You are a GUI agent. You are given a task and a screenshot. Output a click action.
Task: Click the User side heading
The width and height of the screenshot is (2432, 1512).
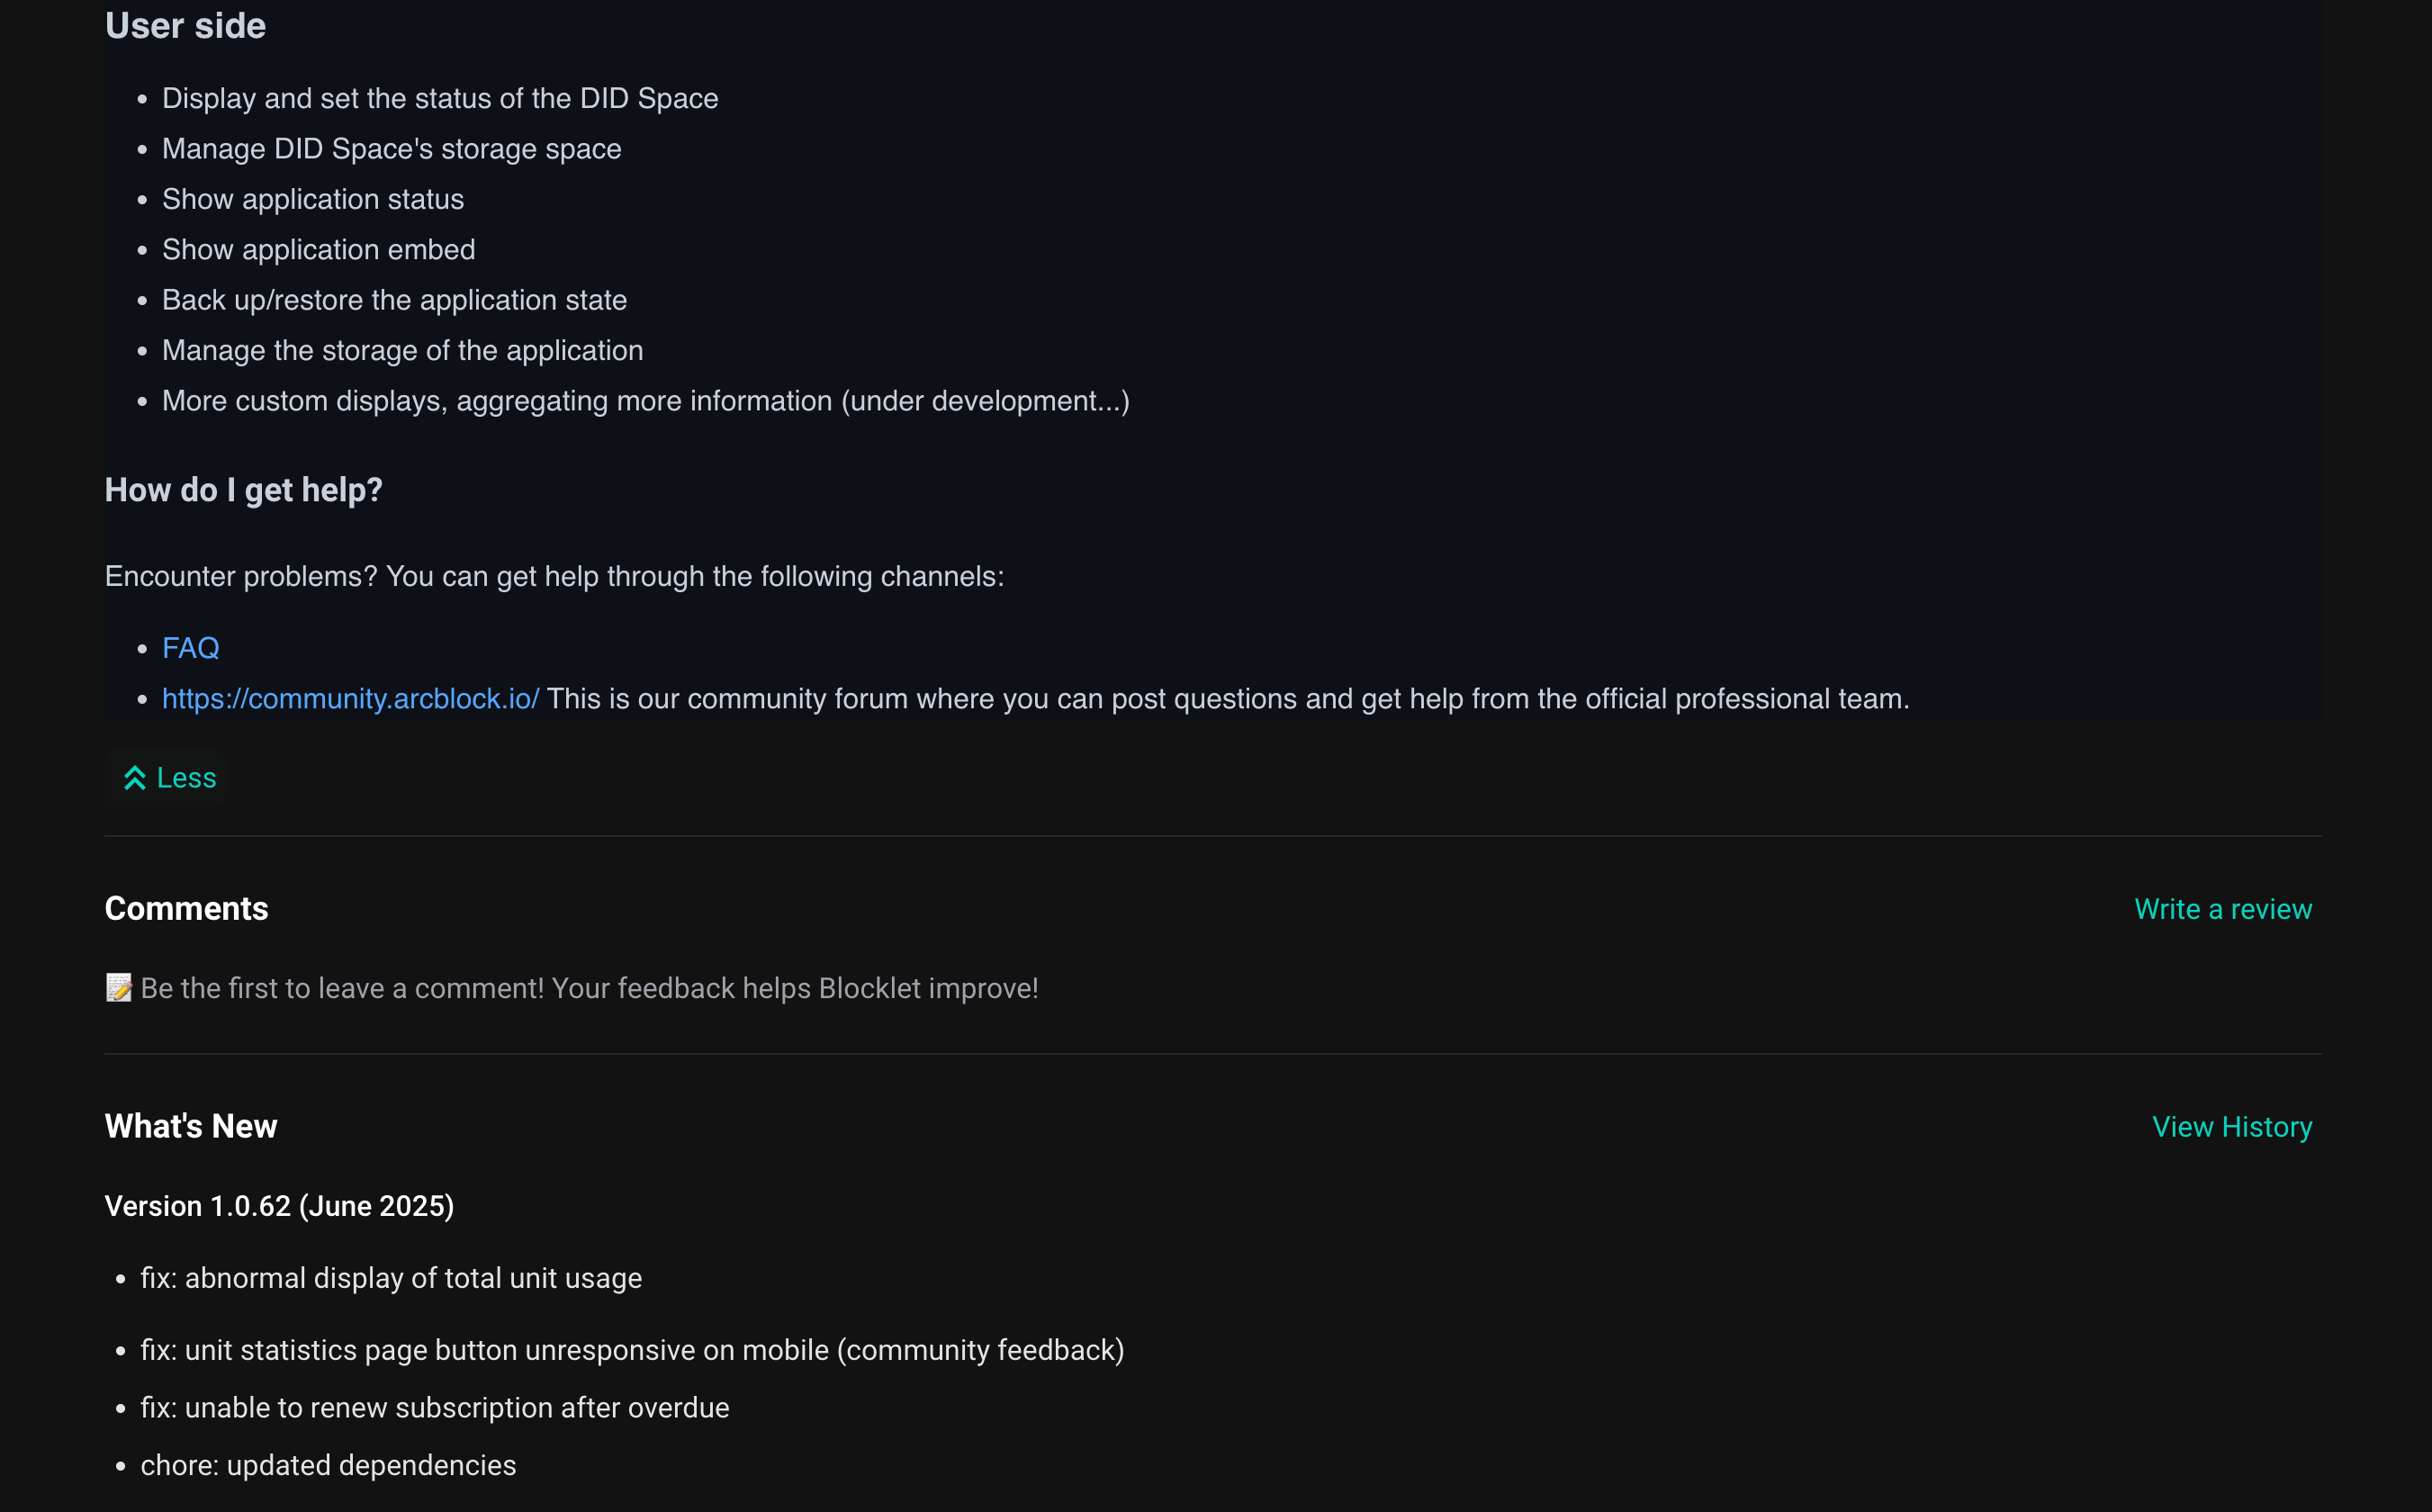coord(185,26)
